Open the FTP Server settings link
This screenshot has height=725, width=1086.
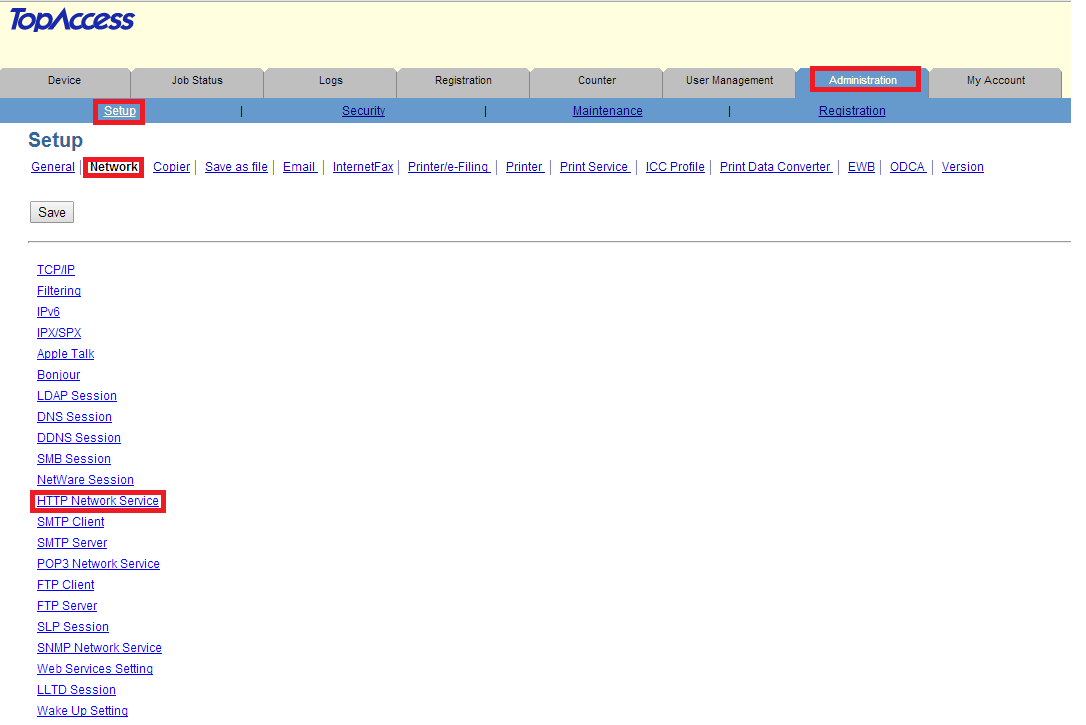pyautogui.click(x=66, y=605)
